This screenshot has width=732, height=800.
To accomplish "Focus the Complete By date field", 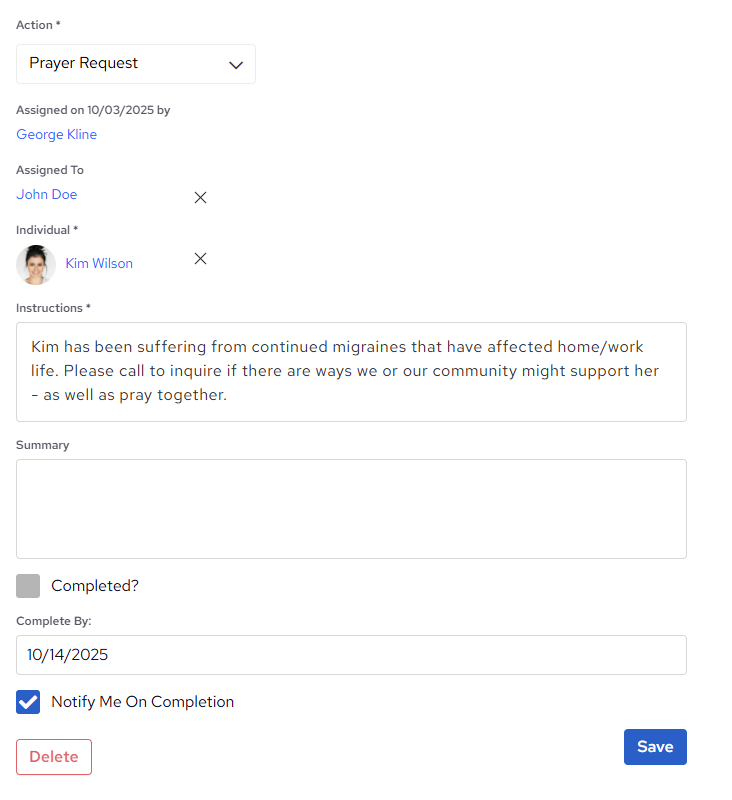I will tap(351, 655).
